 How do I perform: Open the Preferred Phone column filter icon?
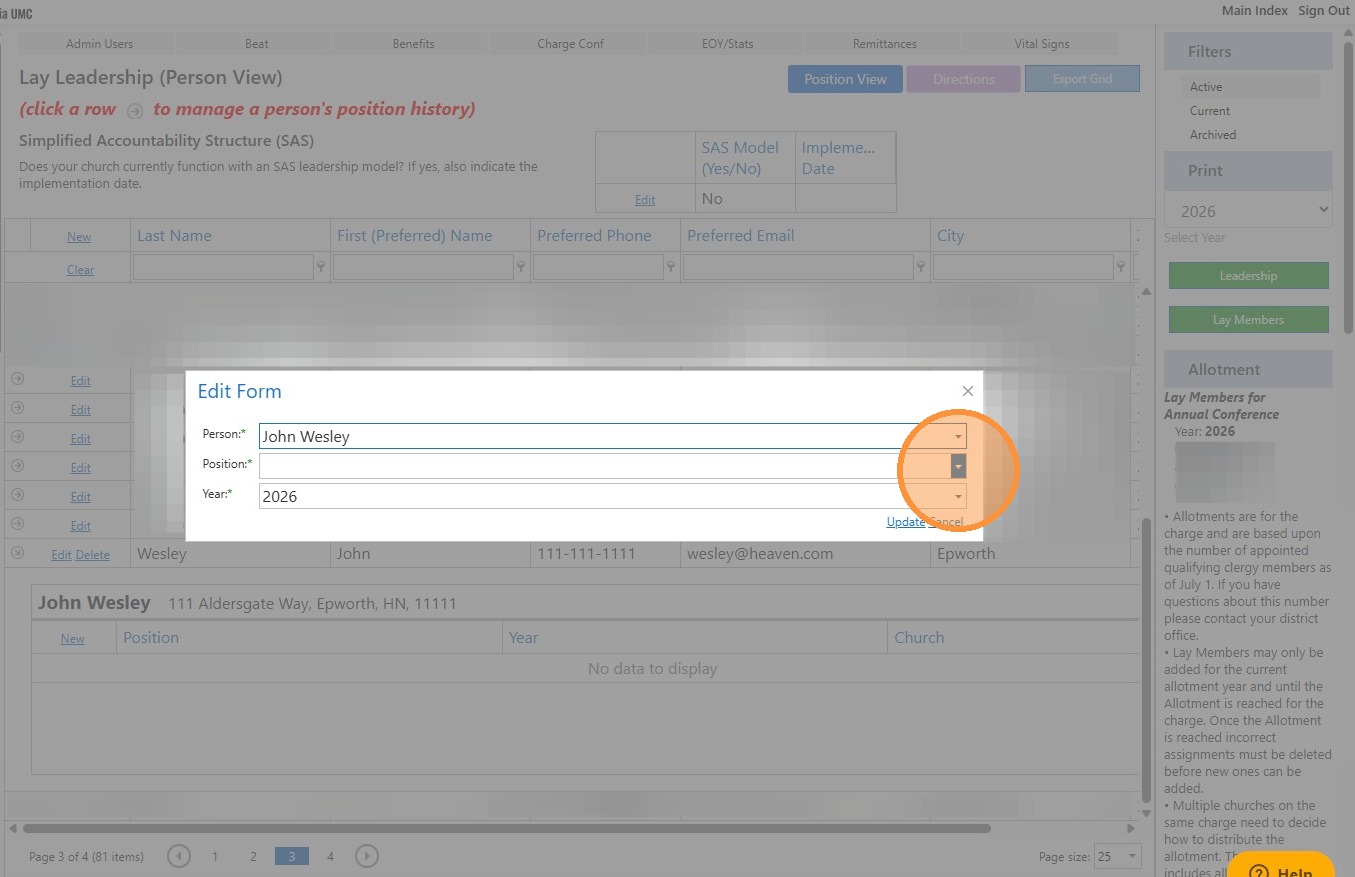(671, 268)
